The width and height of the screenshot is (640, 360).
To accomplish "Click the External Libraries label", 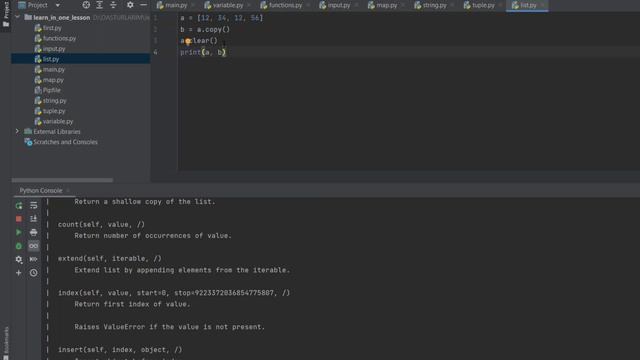I will point(57,131).
